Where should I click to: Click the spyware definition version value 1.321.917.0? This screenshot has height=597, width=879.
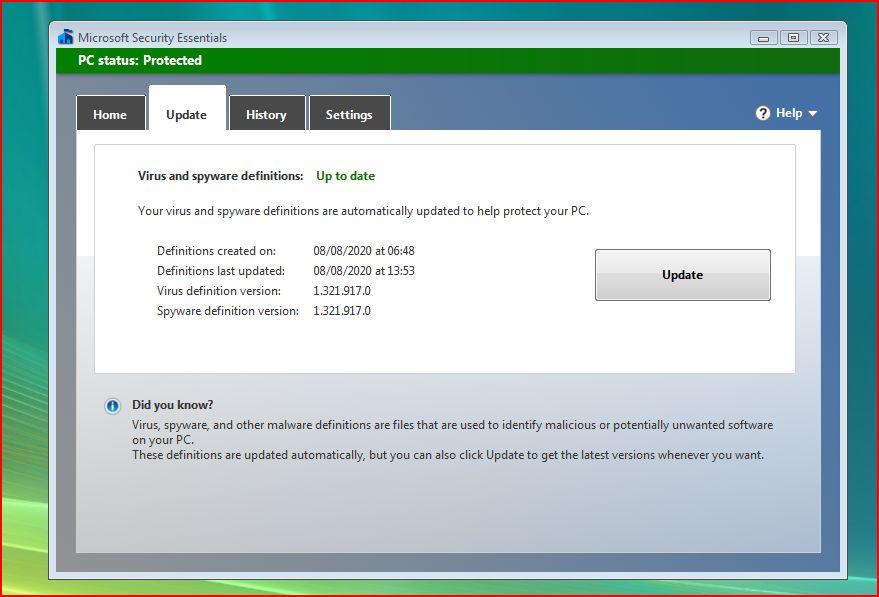(342, 311)
